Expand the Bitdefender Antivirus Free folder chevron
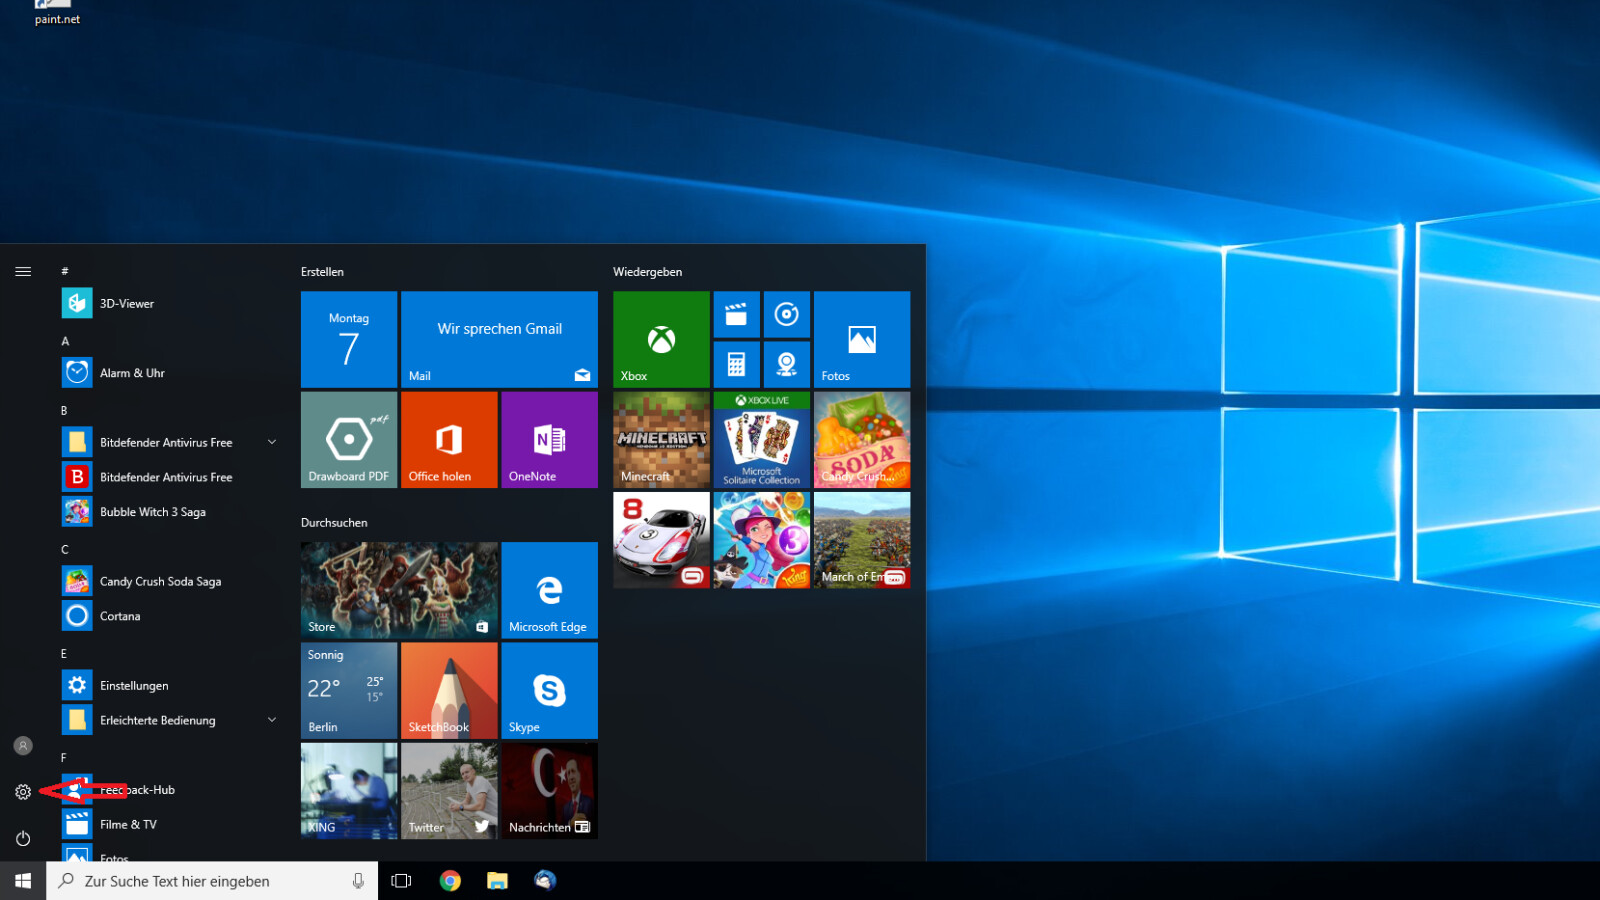1600x900 pixels. (272, 442)
